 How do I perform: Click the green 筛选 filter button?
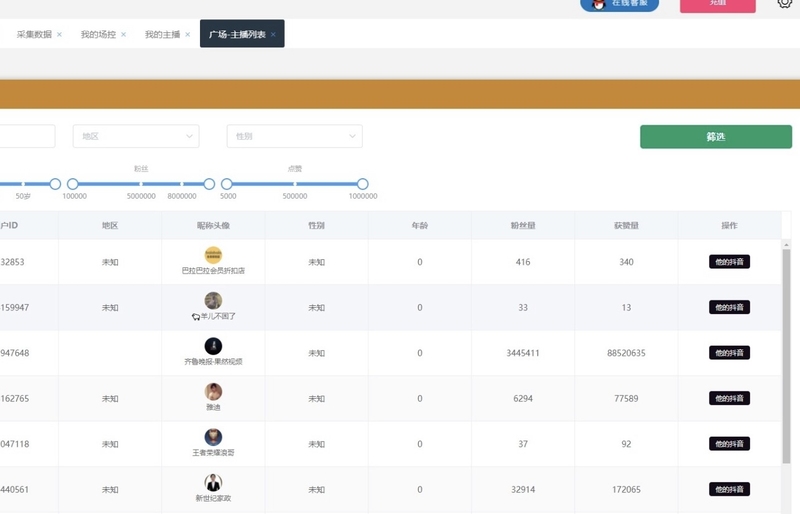715,137
